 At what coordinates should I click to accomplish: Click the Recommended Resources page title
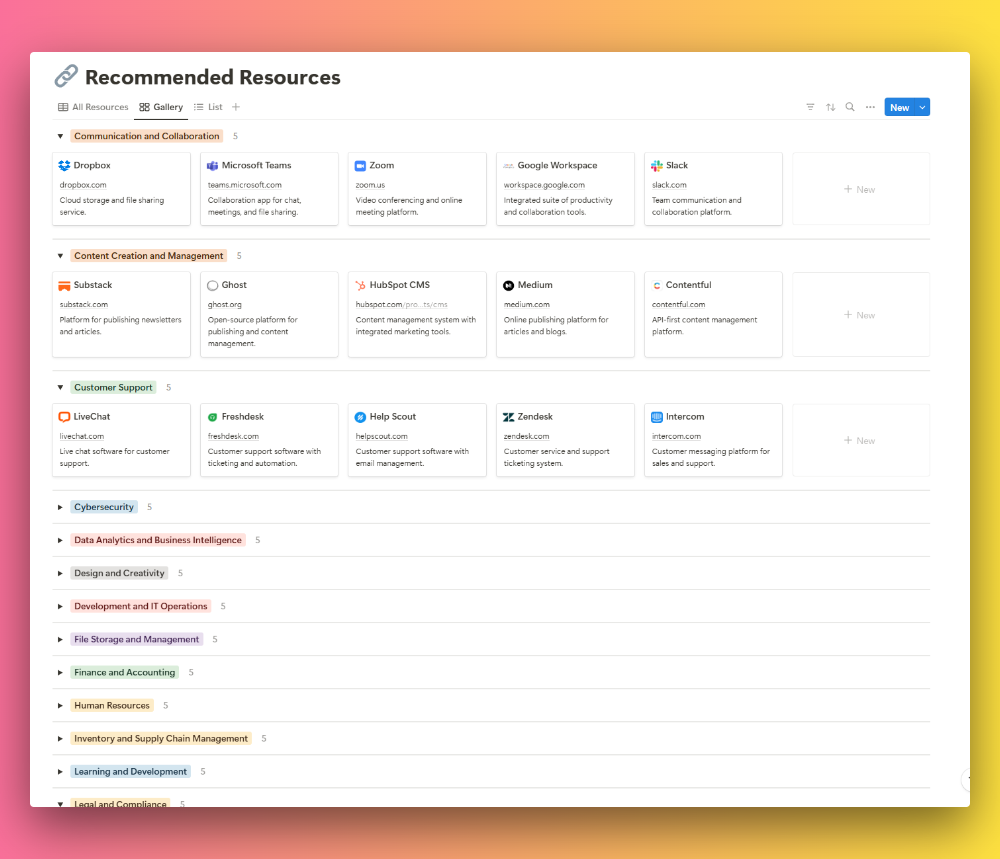pyautogui.click(x=212, y=77)
